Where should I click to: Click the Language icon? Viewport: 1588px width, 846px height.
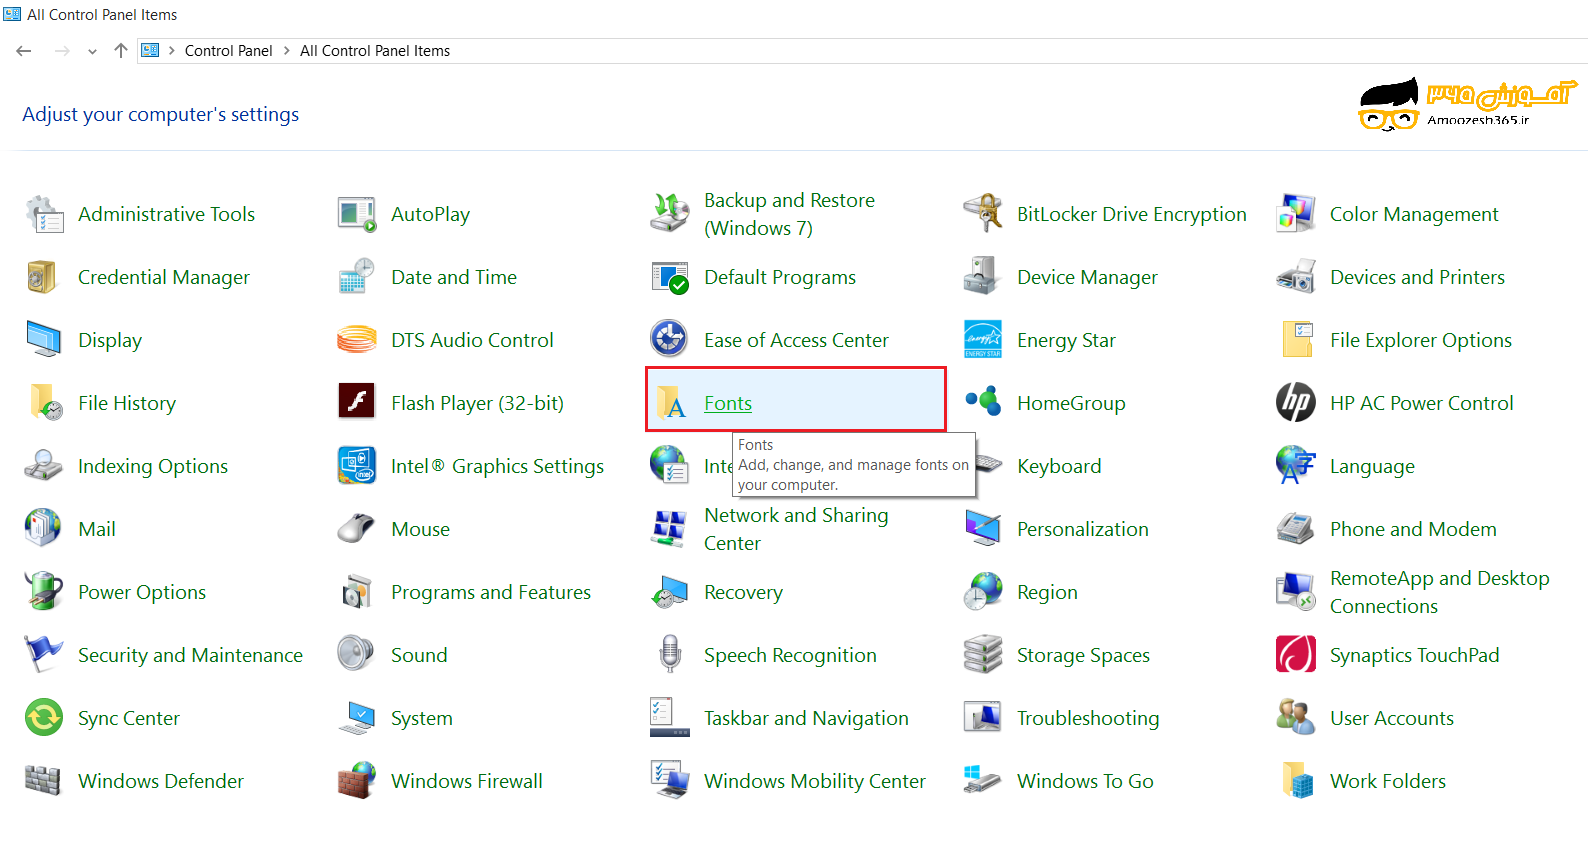tap(1296, 466)
